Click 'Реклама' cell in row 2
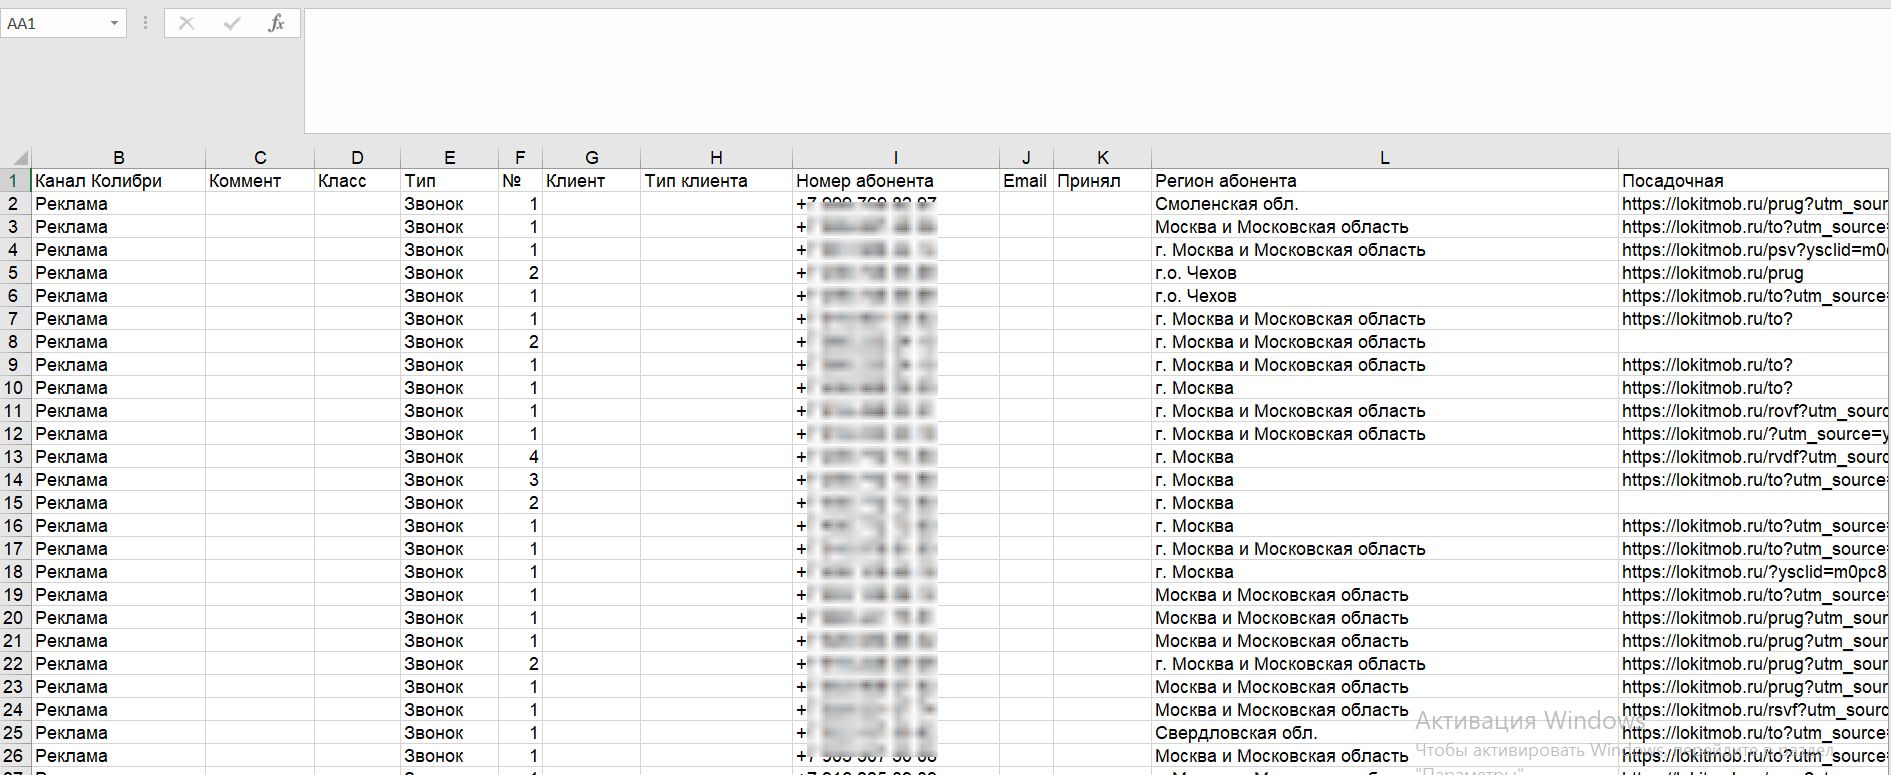The image size is (1891, 775). [118, 204]
